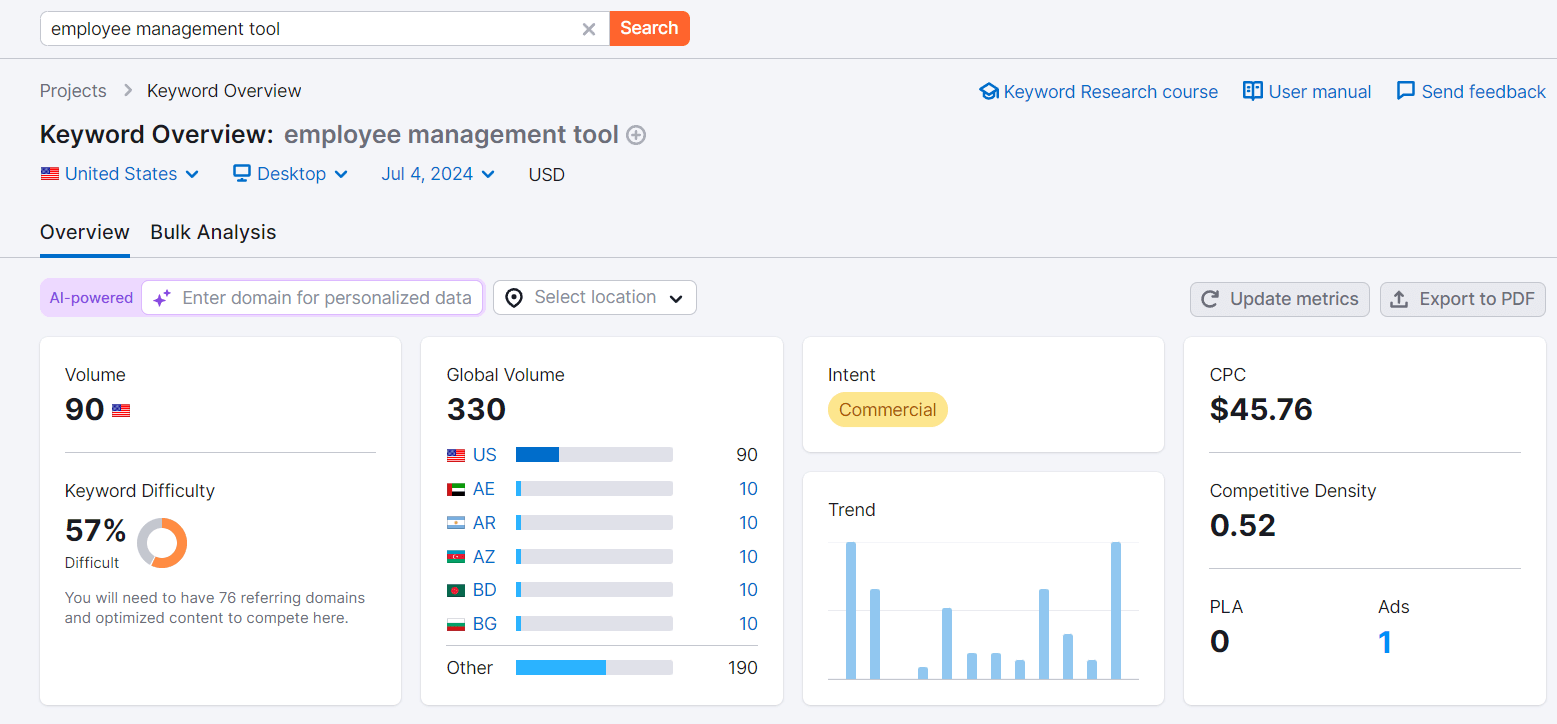The image size is (1557, 724).
Task: Switch to the Bulk Analysis tab
Action: pos(213,232)
